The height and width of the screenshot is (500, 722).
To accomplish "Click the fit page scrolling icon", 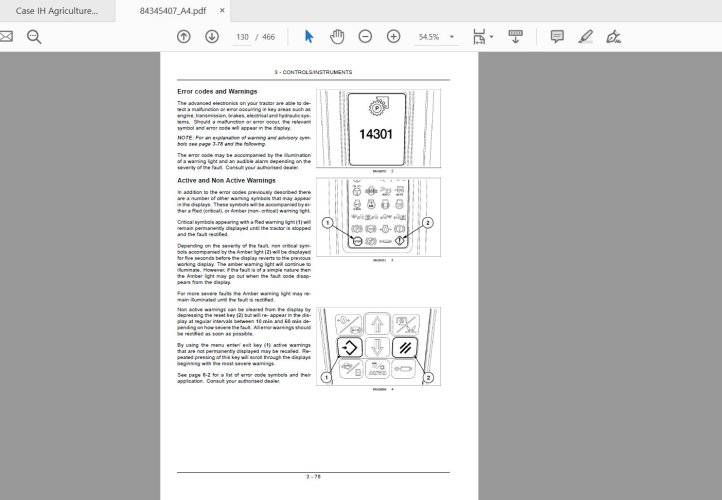I will (479, 37).
